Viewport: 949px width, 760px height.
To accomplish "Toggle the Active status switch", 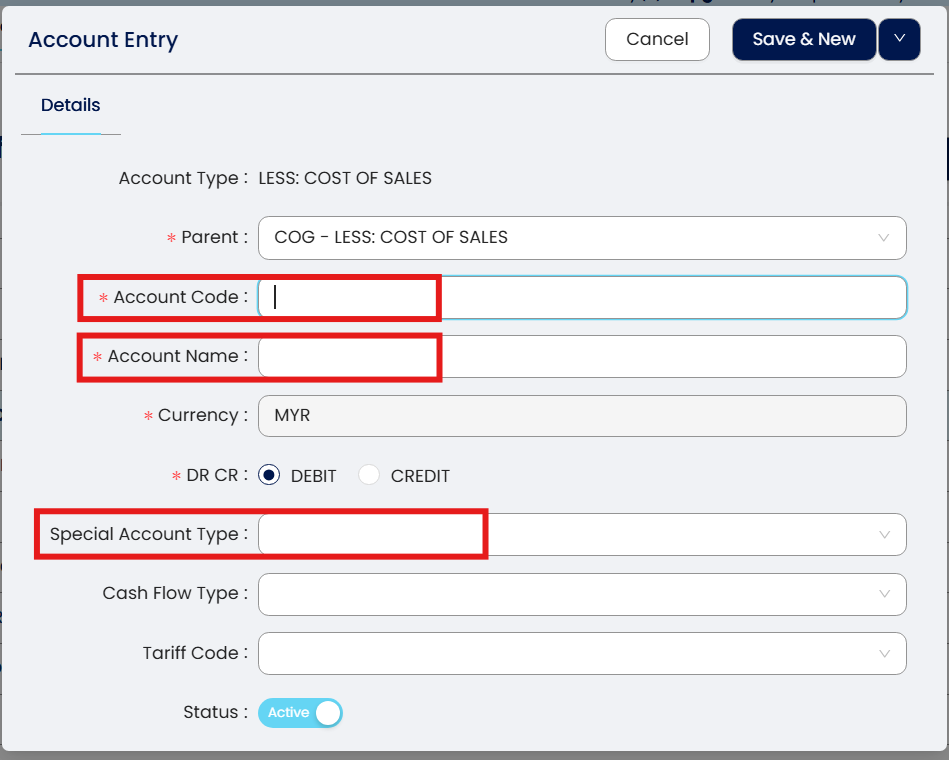I will tap(300, 713).
